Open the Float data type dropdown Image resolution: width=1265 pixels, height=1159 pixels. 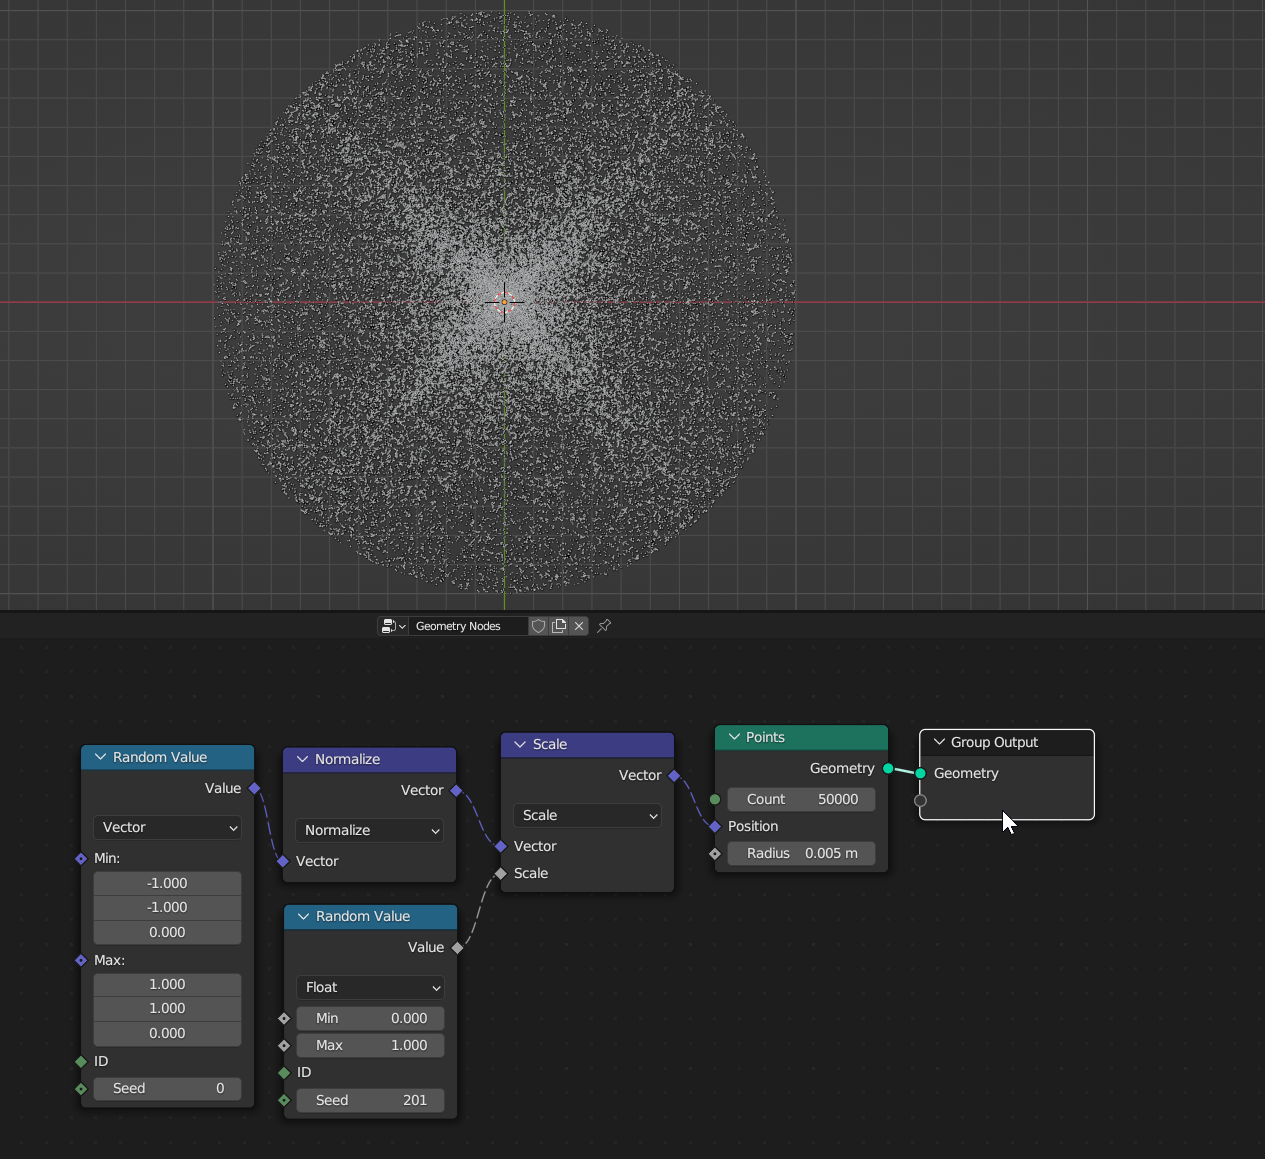[x=370, y=987]
